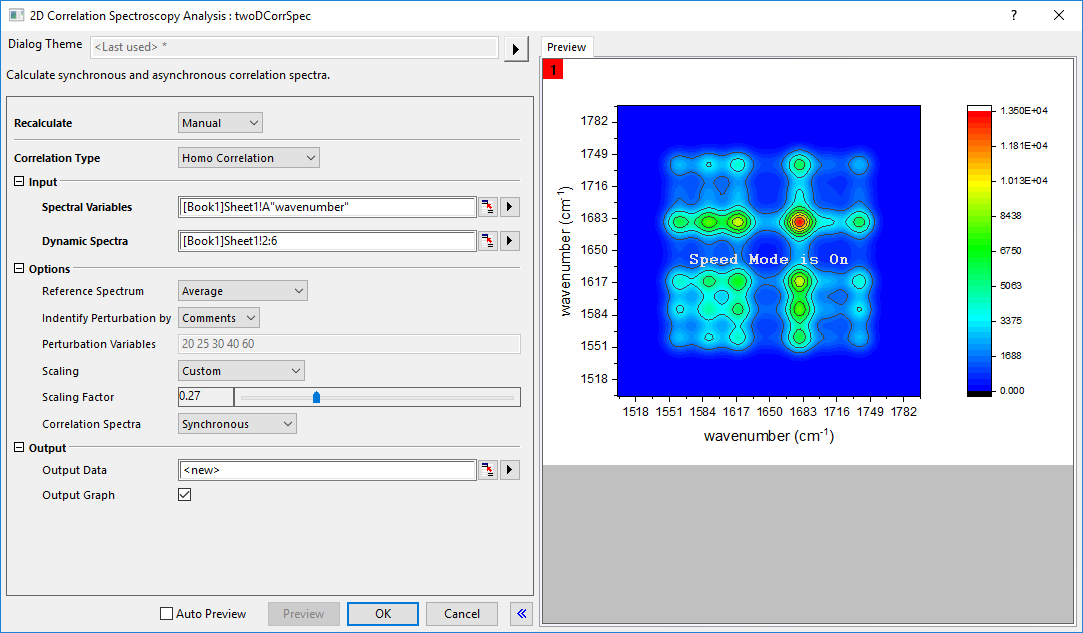The height and width of the screenshot is (633, 1083).
Task: Click the Scaling Factor slider handle
Action: click(316, 397)
